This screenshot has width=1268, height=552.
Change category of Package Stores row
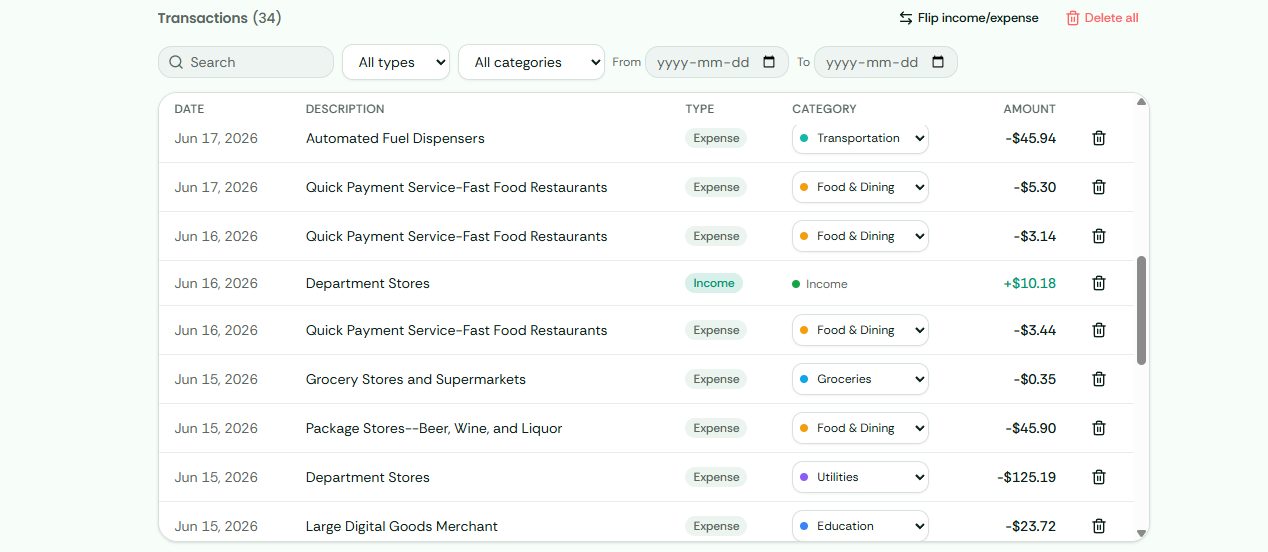860,428
